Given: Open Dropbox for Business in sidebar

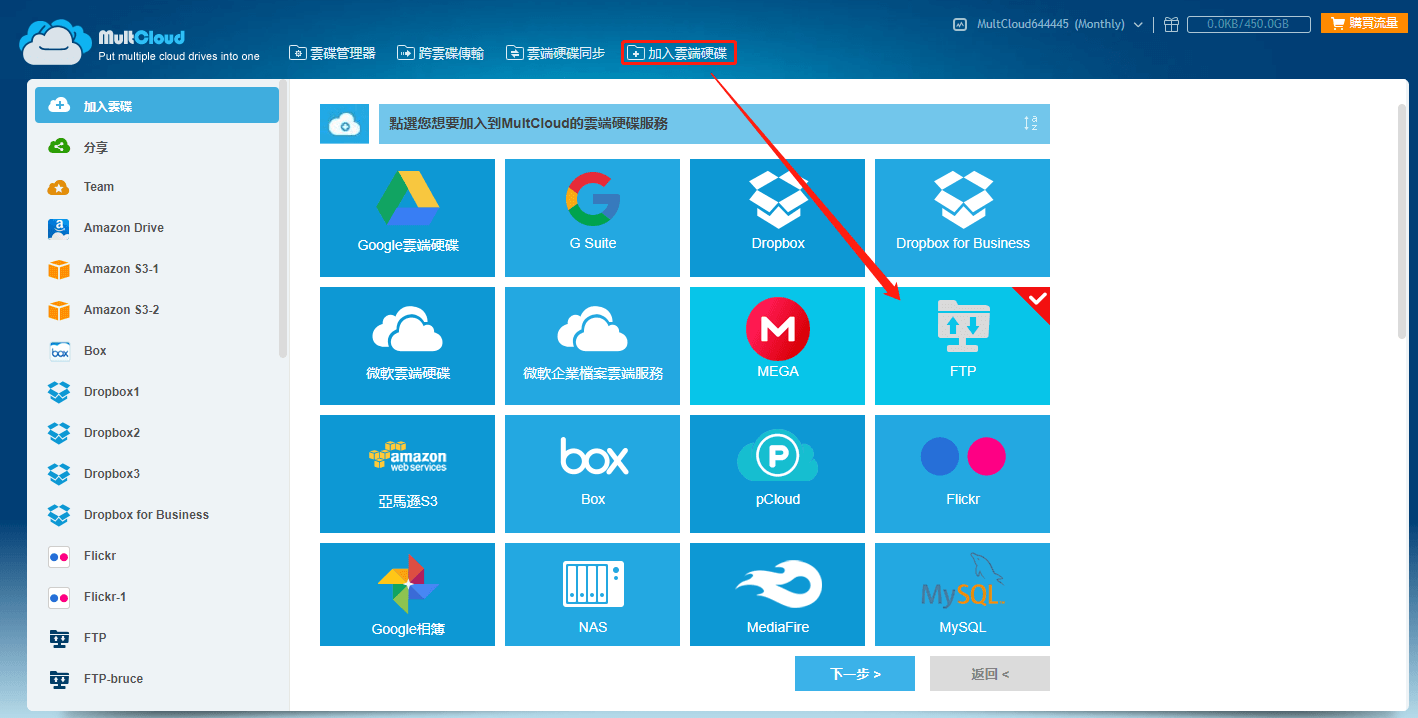Looking at the screenshot, I should coord(157,515).
